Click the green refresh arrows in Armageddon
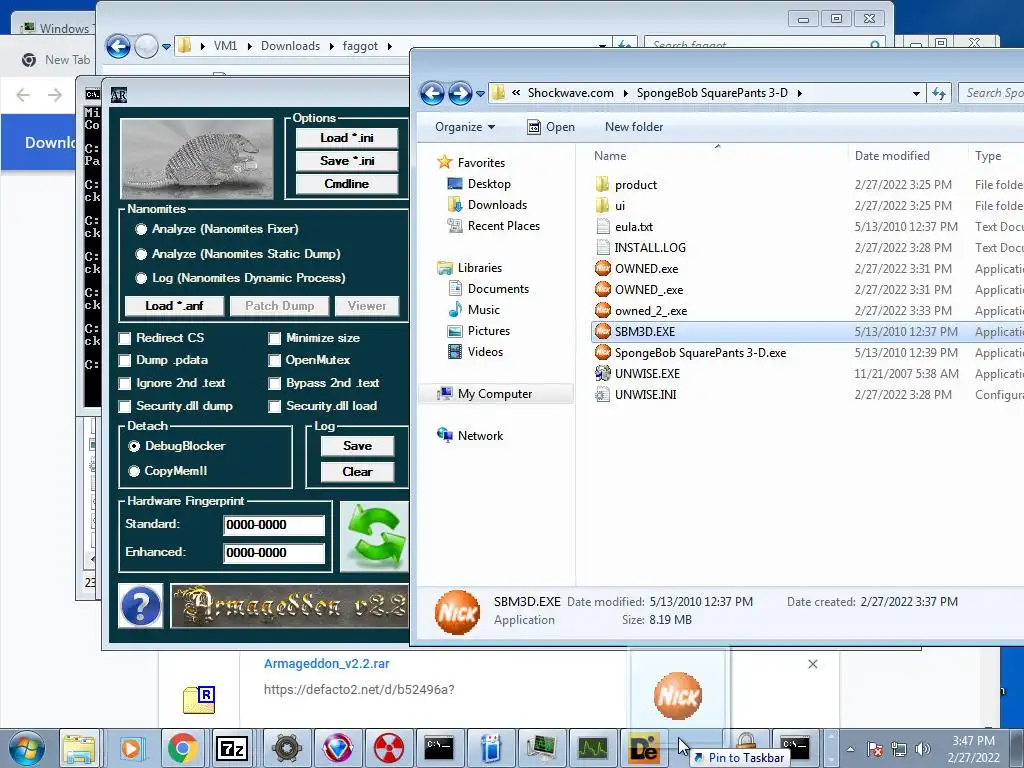Viewport: 1024px width, 768px height. coord(374,537)
